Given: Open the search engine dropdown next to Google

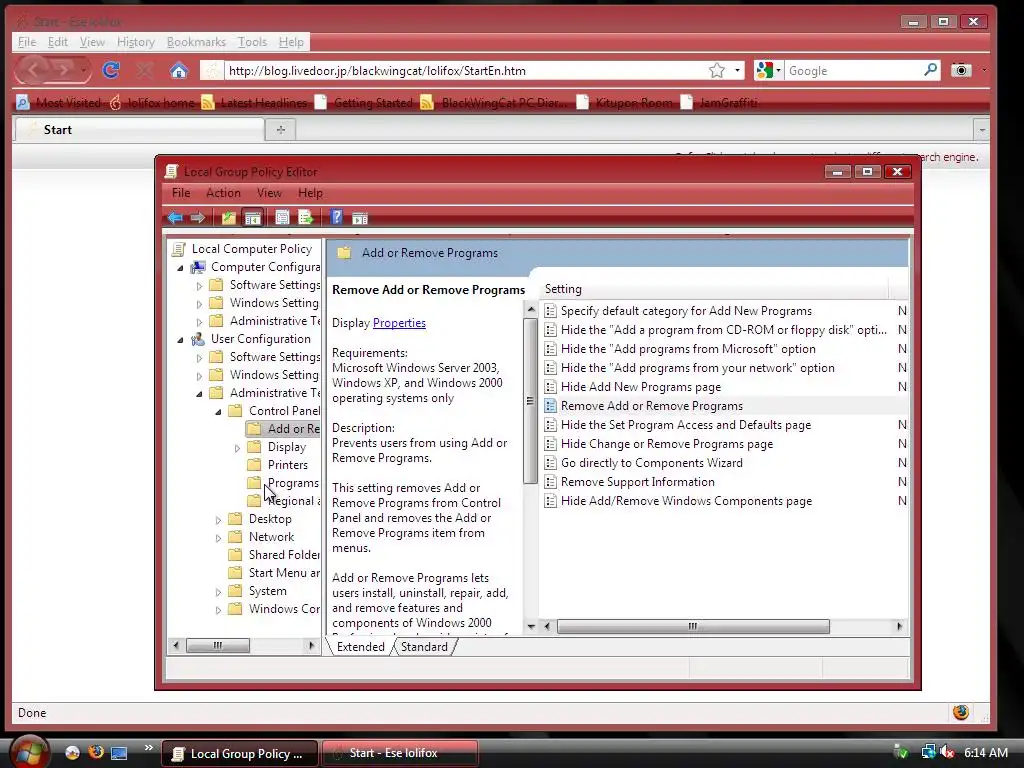Looking at the screenshot, I should click(x=778, y=71).
